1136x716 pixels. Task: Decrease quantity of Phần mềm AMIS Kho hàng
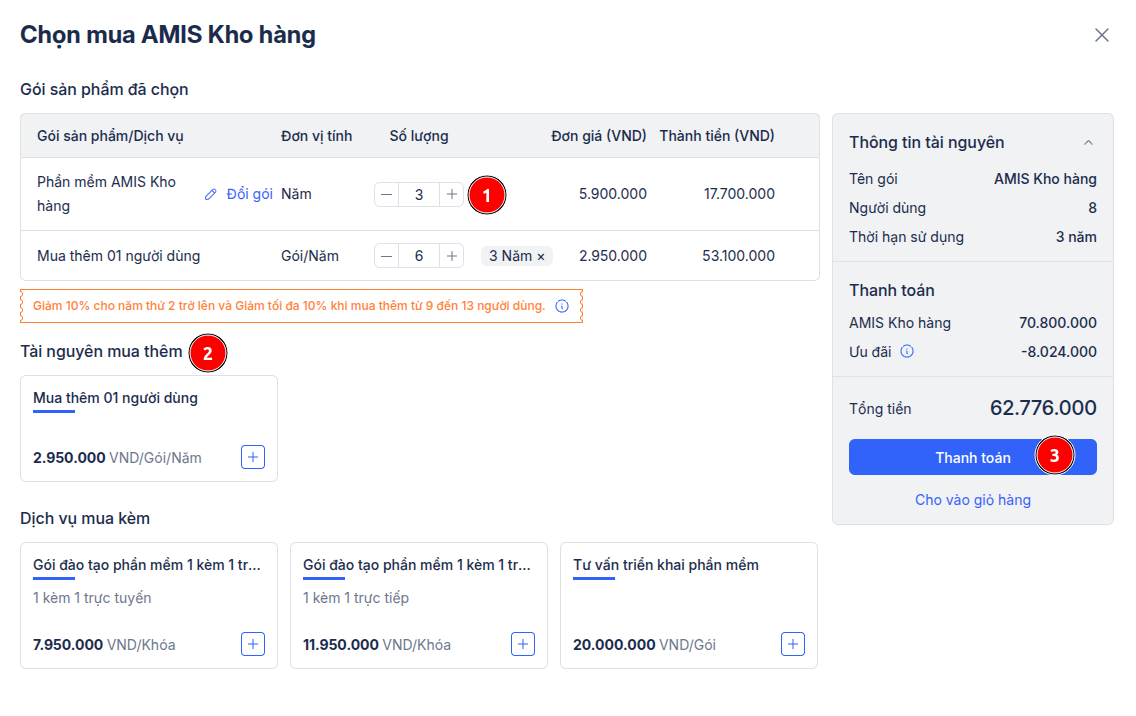(x=386, y=194)
